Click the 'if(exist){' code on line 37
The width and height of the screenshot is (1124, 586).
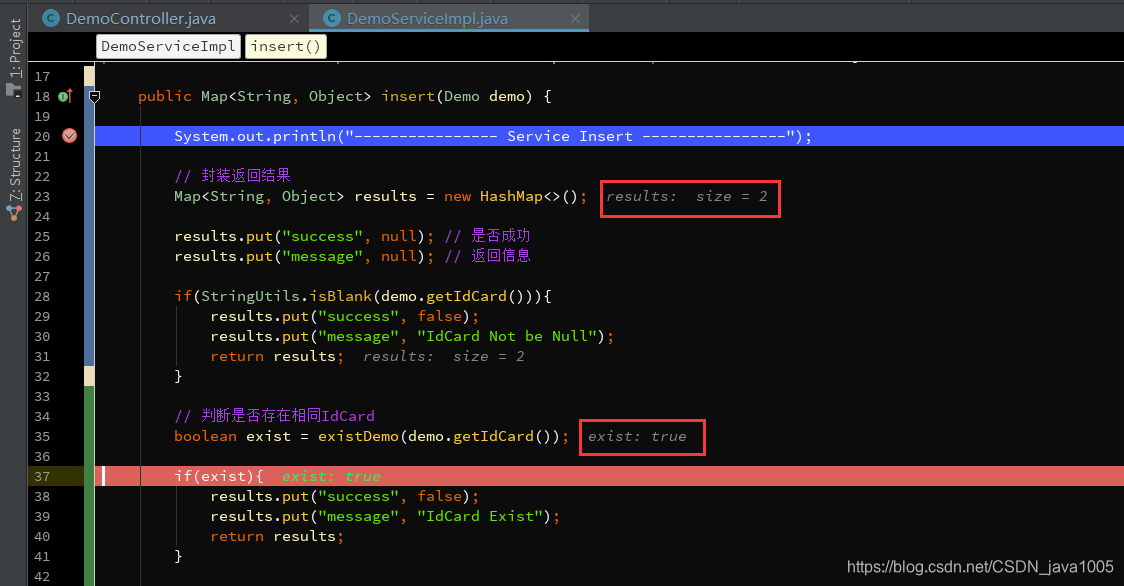tap(219, 476)
